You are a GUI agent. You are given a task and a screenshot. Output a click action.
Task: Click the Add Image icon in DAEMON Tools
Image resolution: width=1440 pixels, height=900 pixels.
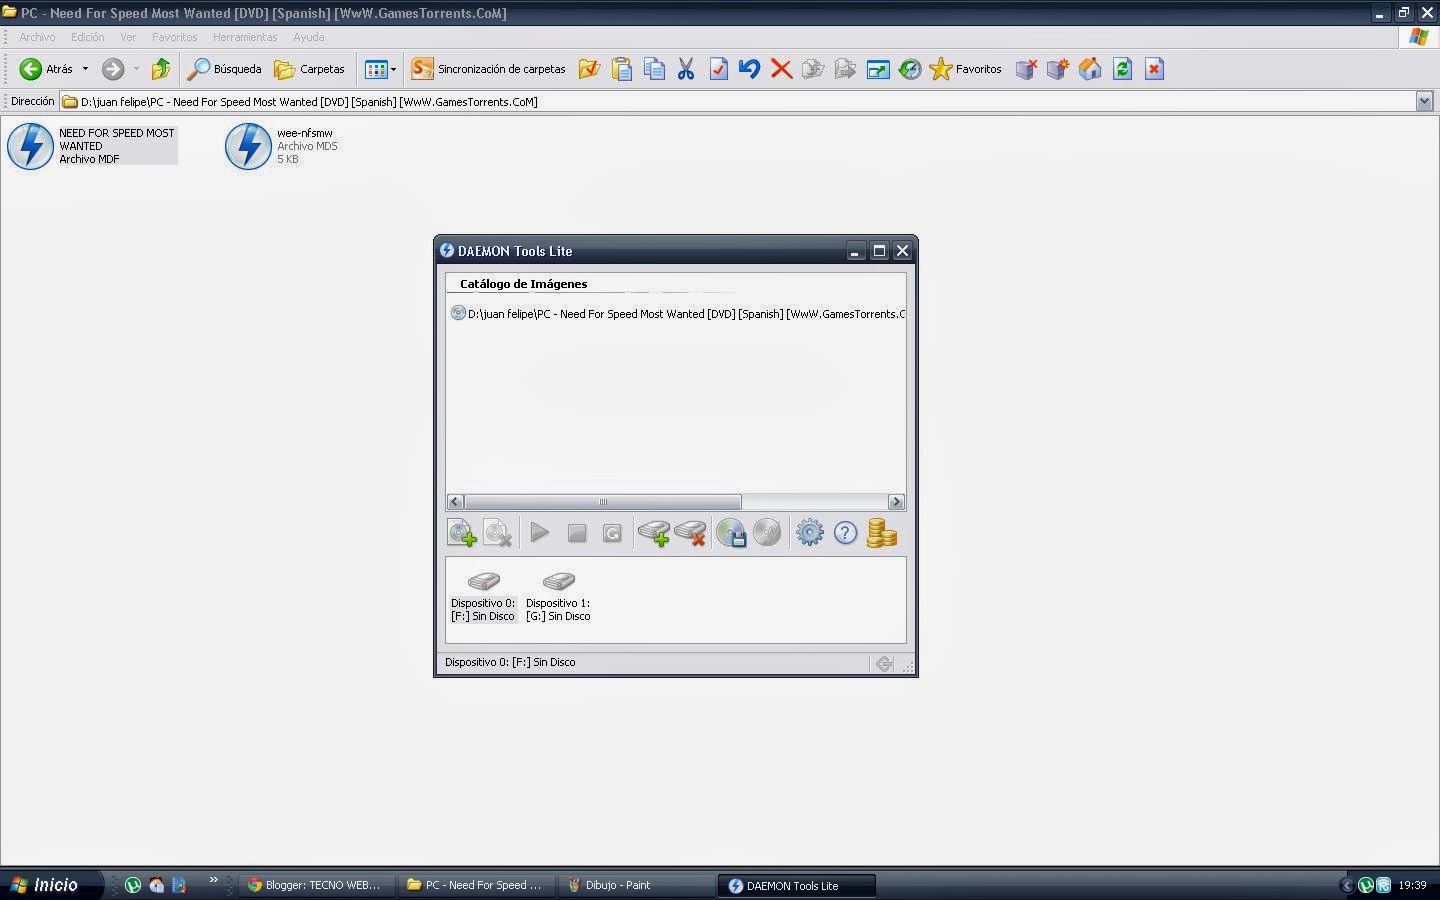click(x=462, y=533)
